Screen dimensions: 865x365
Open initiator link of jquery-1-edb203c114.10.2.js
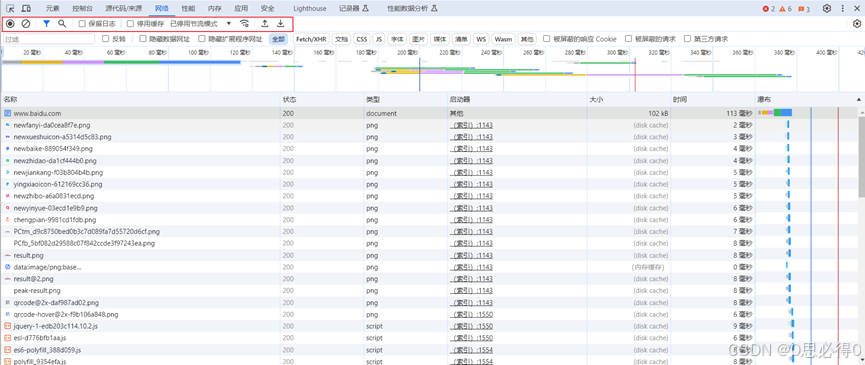point(472,326)
